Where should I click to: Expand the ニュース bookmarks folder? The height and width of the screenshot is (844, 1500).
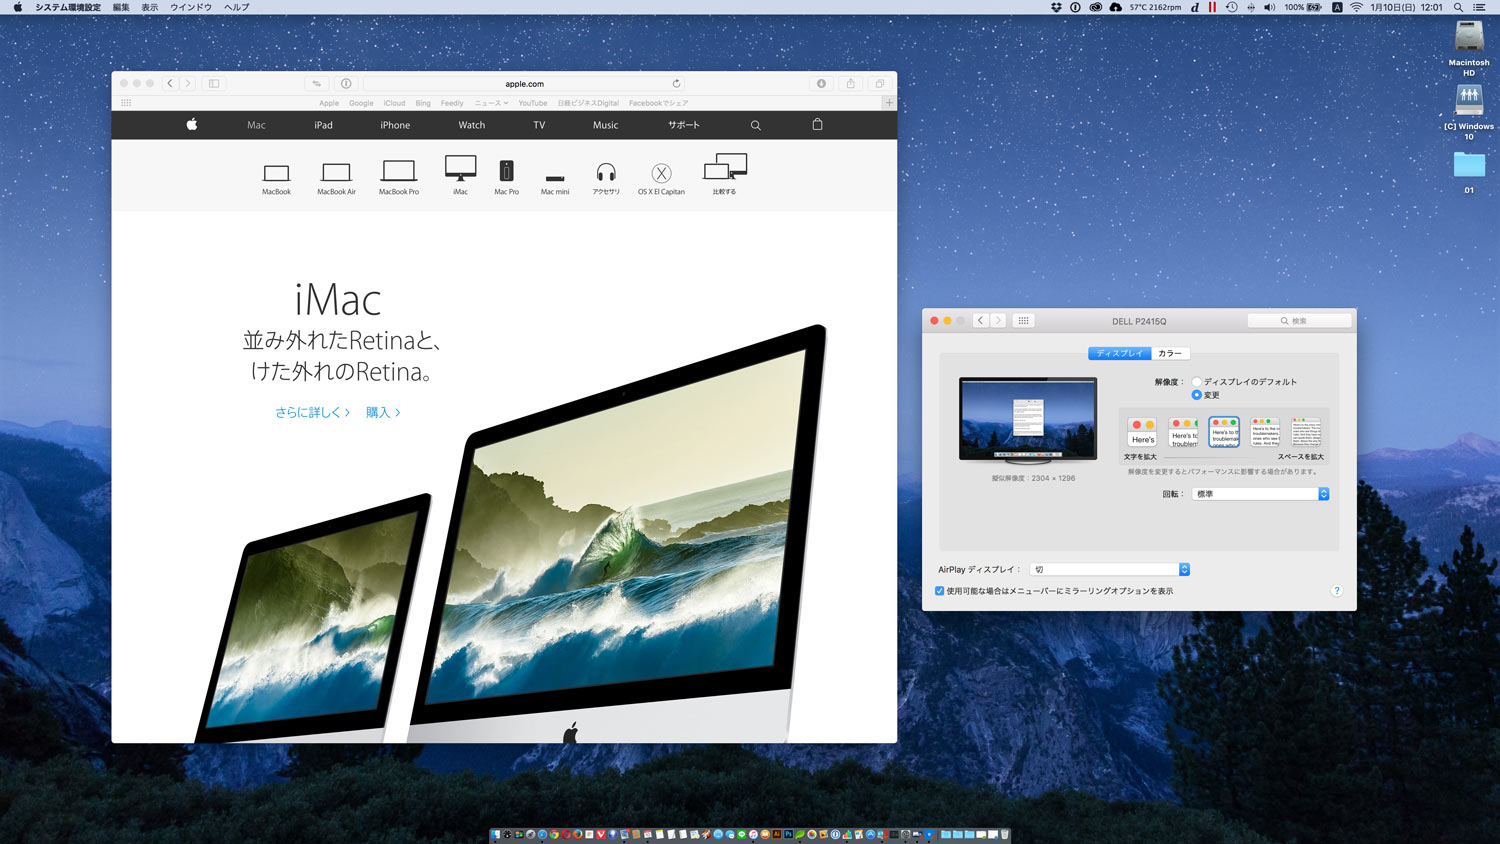click(x=491, y=103)
